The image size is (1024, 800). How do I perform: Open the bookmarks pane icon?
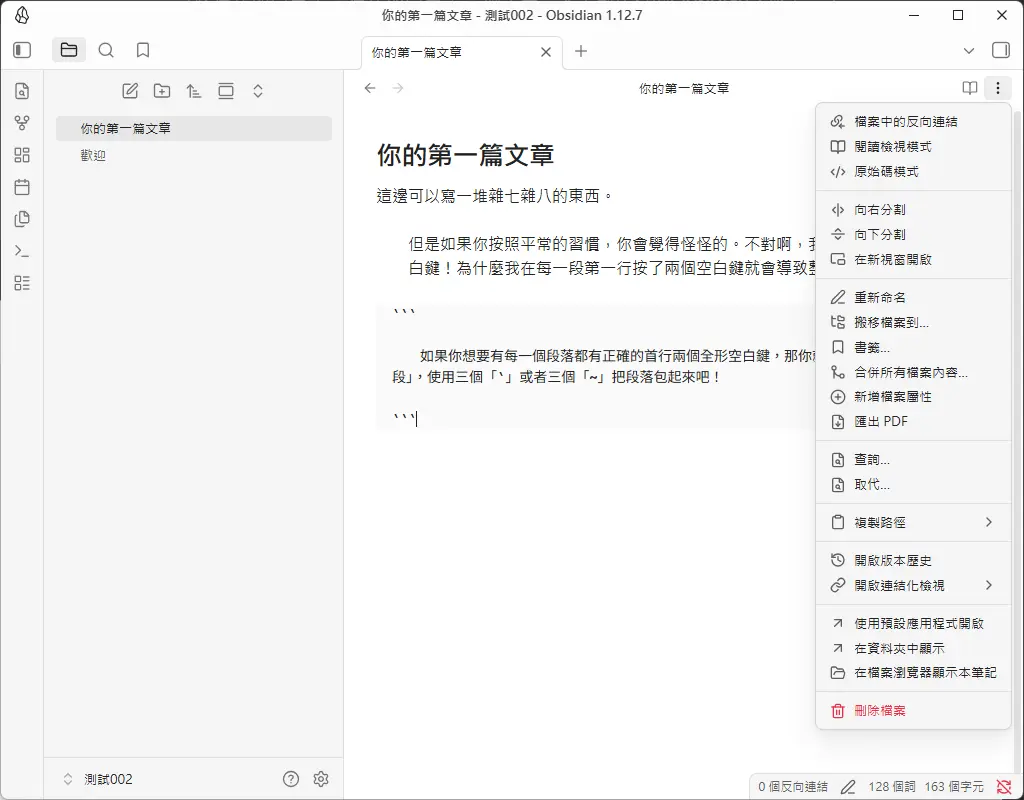[143, 50]
